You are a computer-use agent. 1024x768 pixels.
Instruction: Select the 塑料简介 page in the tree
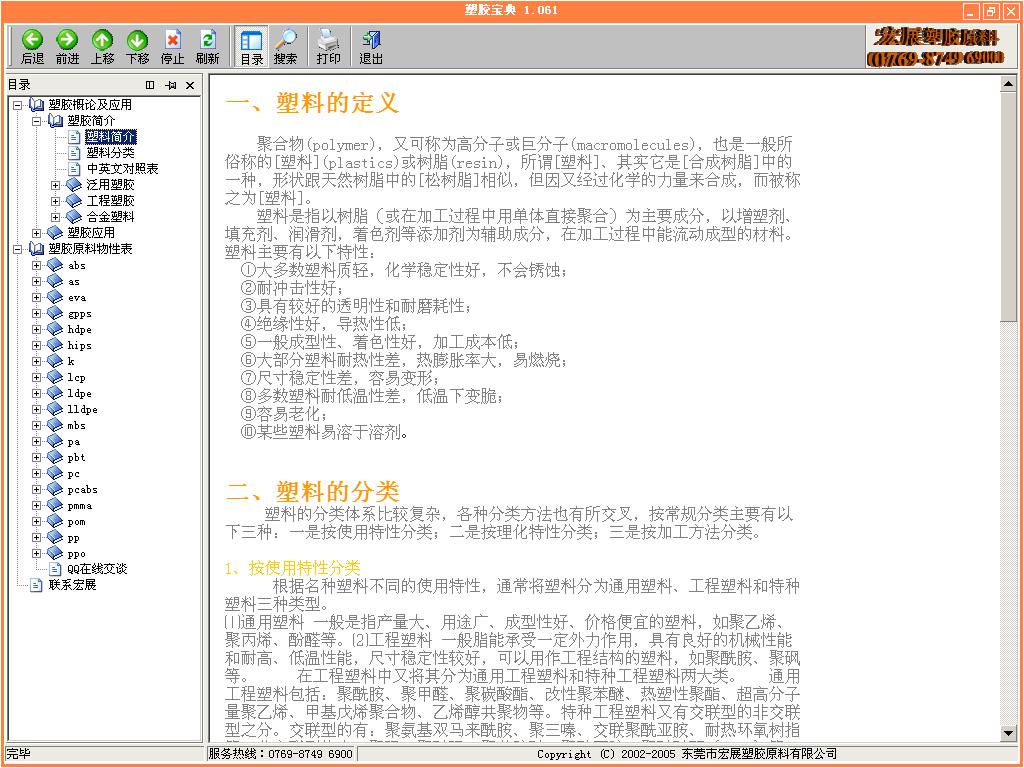point(110,136)
